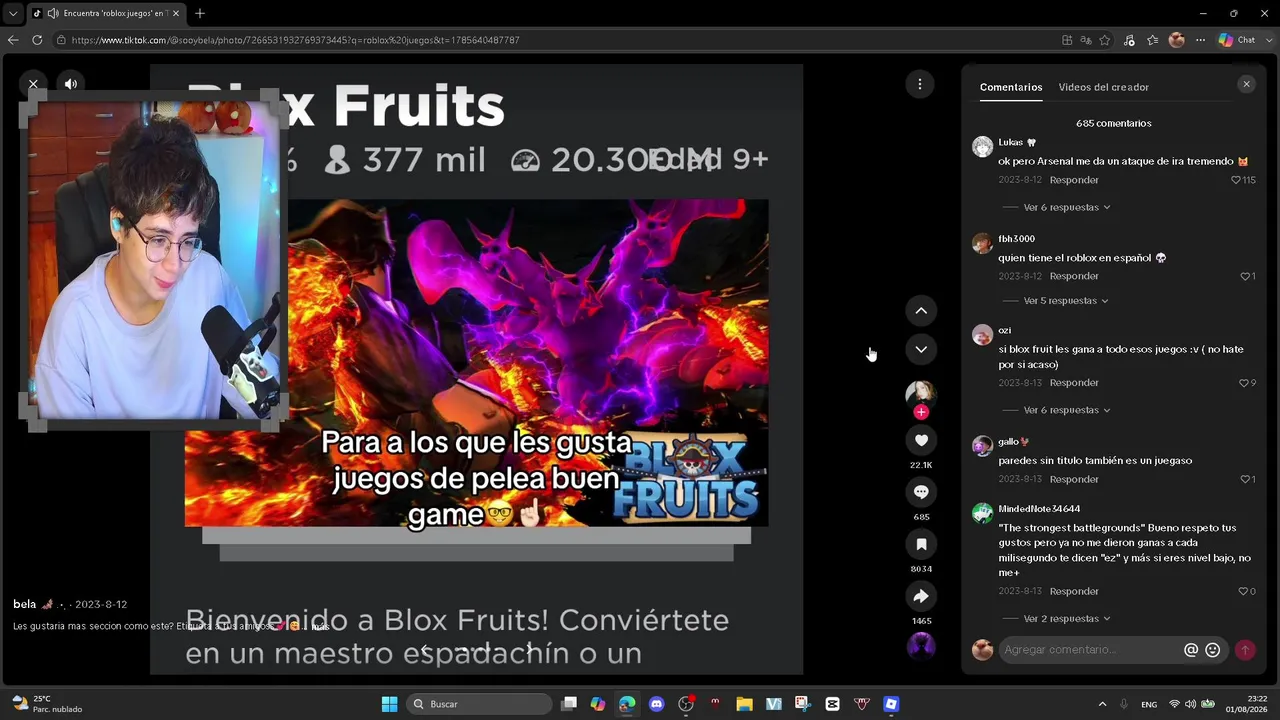Screen dimensions: 1280x720
Task: Expand the caption with 'más' link
Action: (320, 627)
